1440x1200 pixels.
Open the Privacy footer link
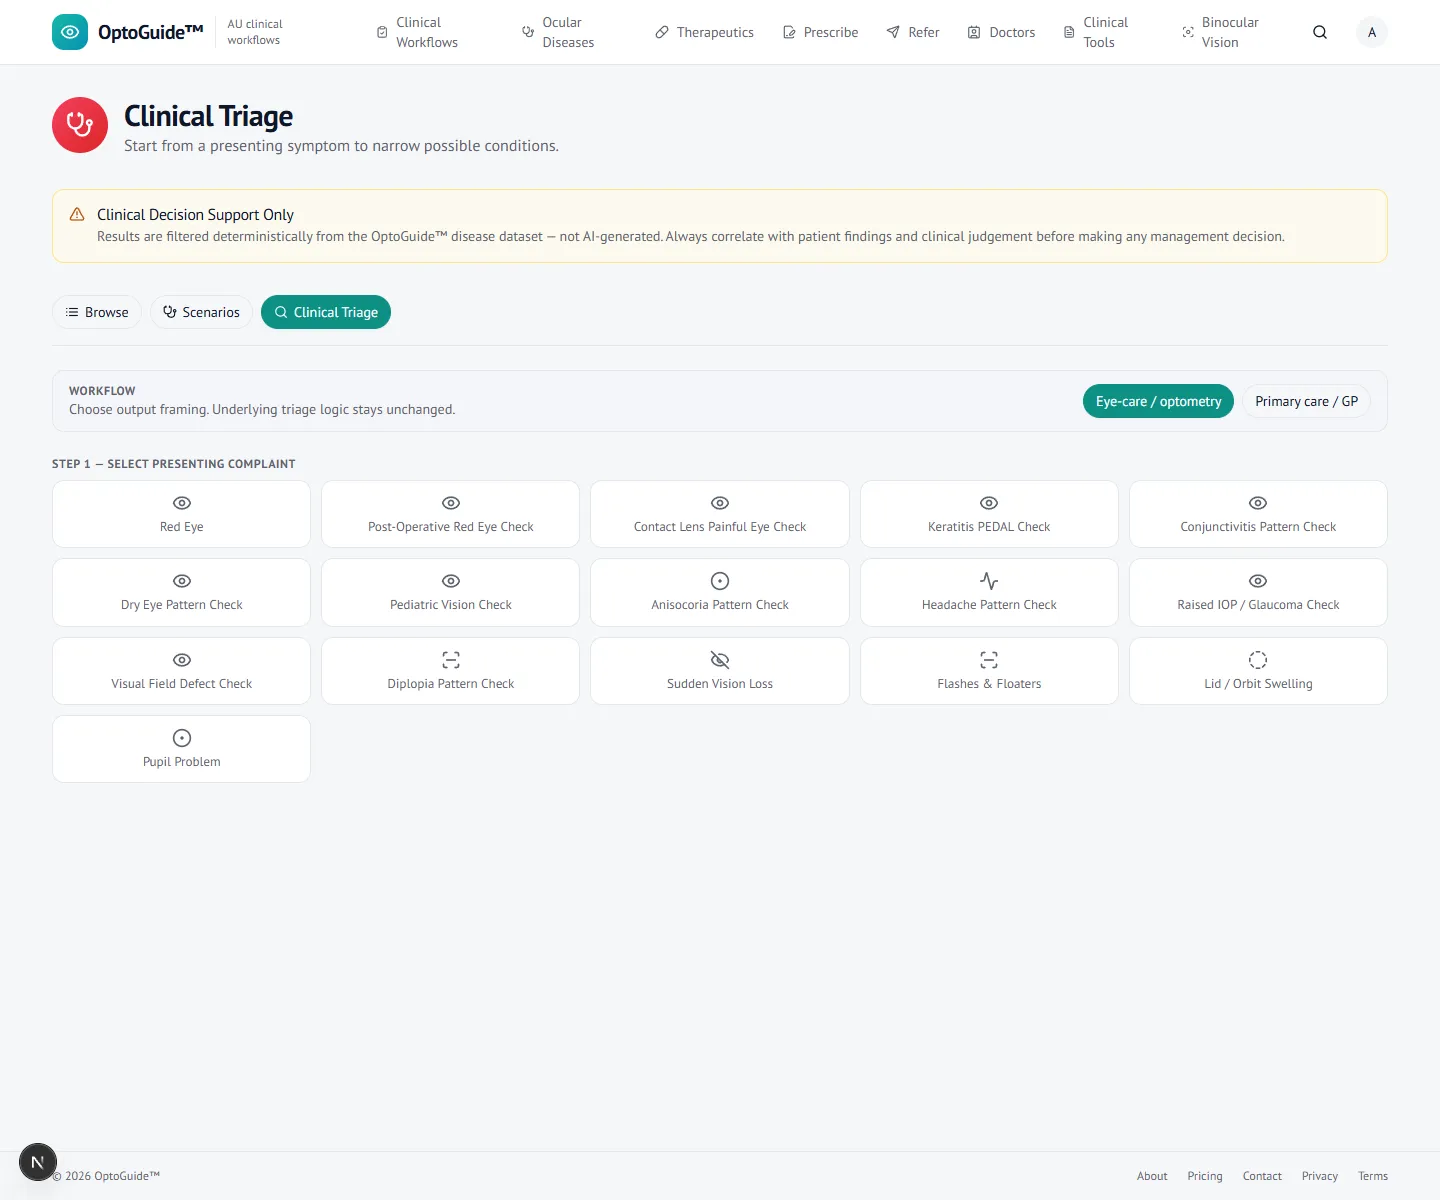coord(1320,1176)
